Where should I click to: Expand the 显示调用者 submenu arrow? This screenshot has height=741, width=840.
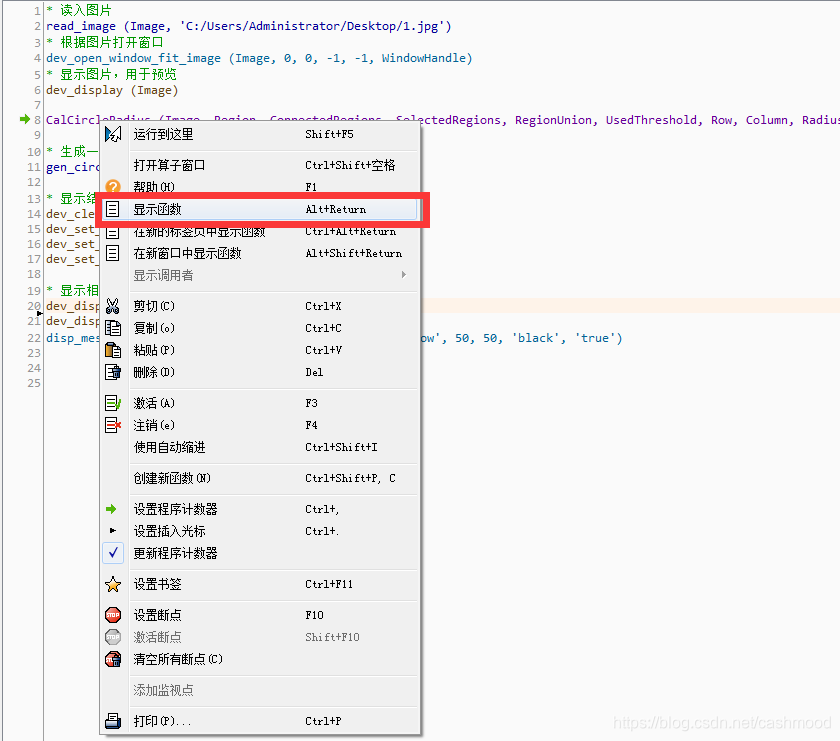404,275
